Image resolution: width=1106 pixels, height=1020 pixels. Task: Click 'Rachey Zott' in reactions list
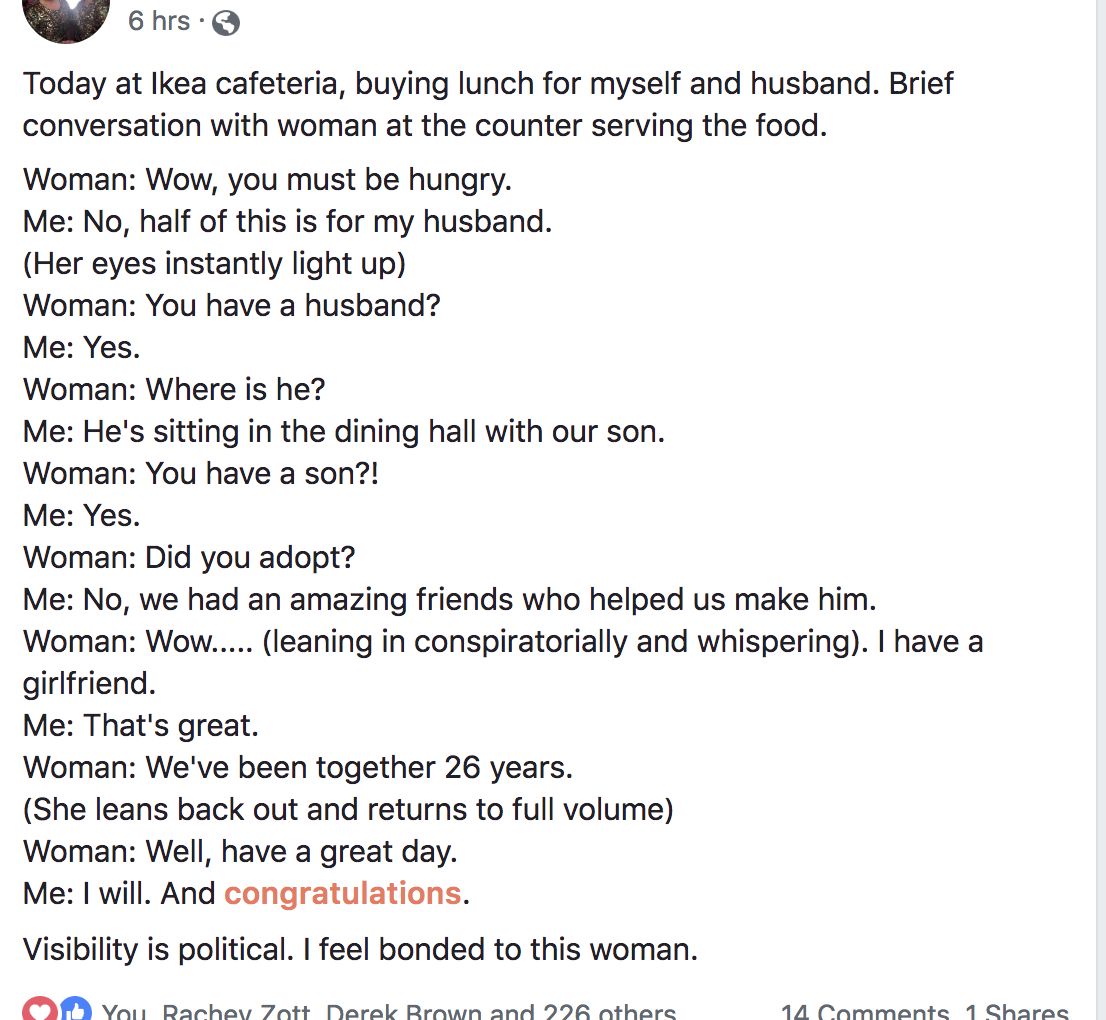pos(236,1012)
